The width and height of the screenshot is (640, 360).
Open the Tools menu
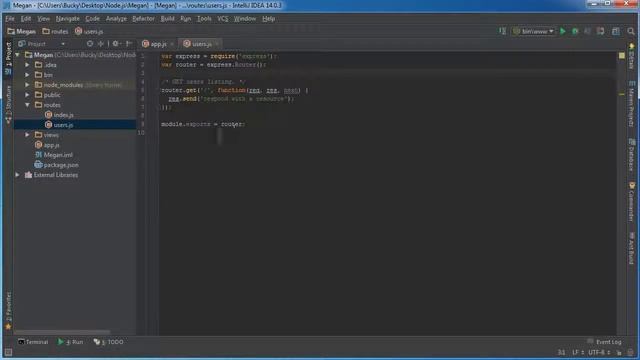[204, 19]
